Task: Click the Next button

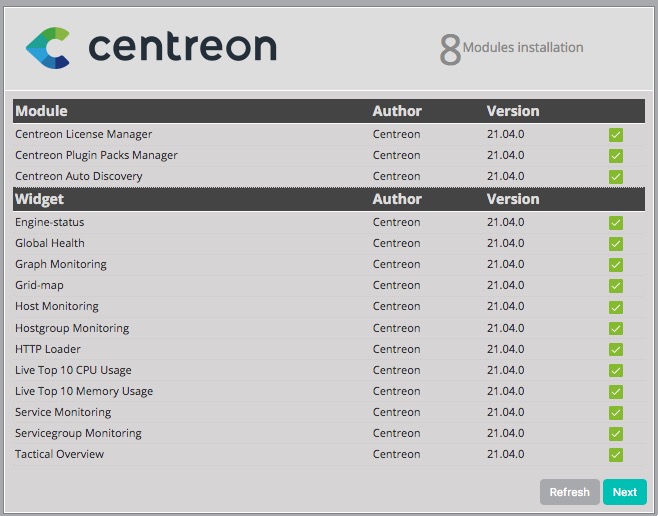Action: pos(624,492)
